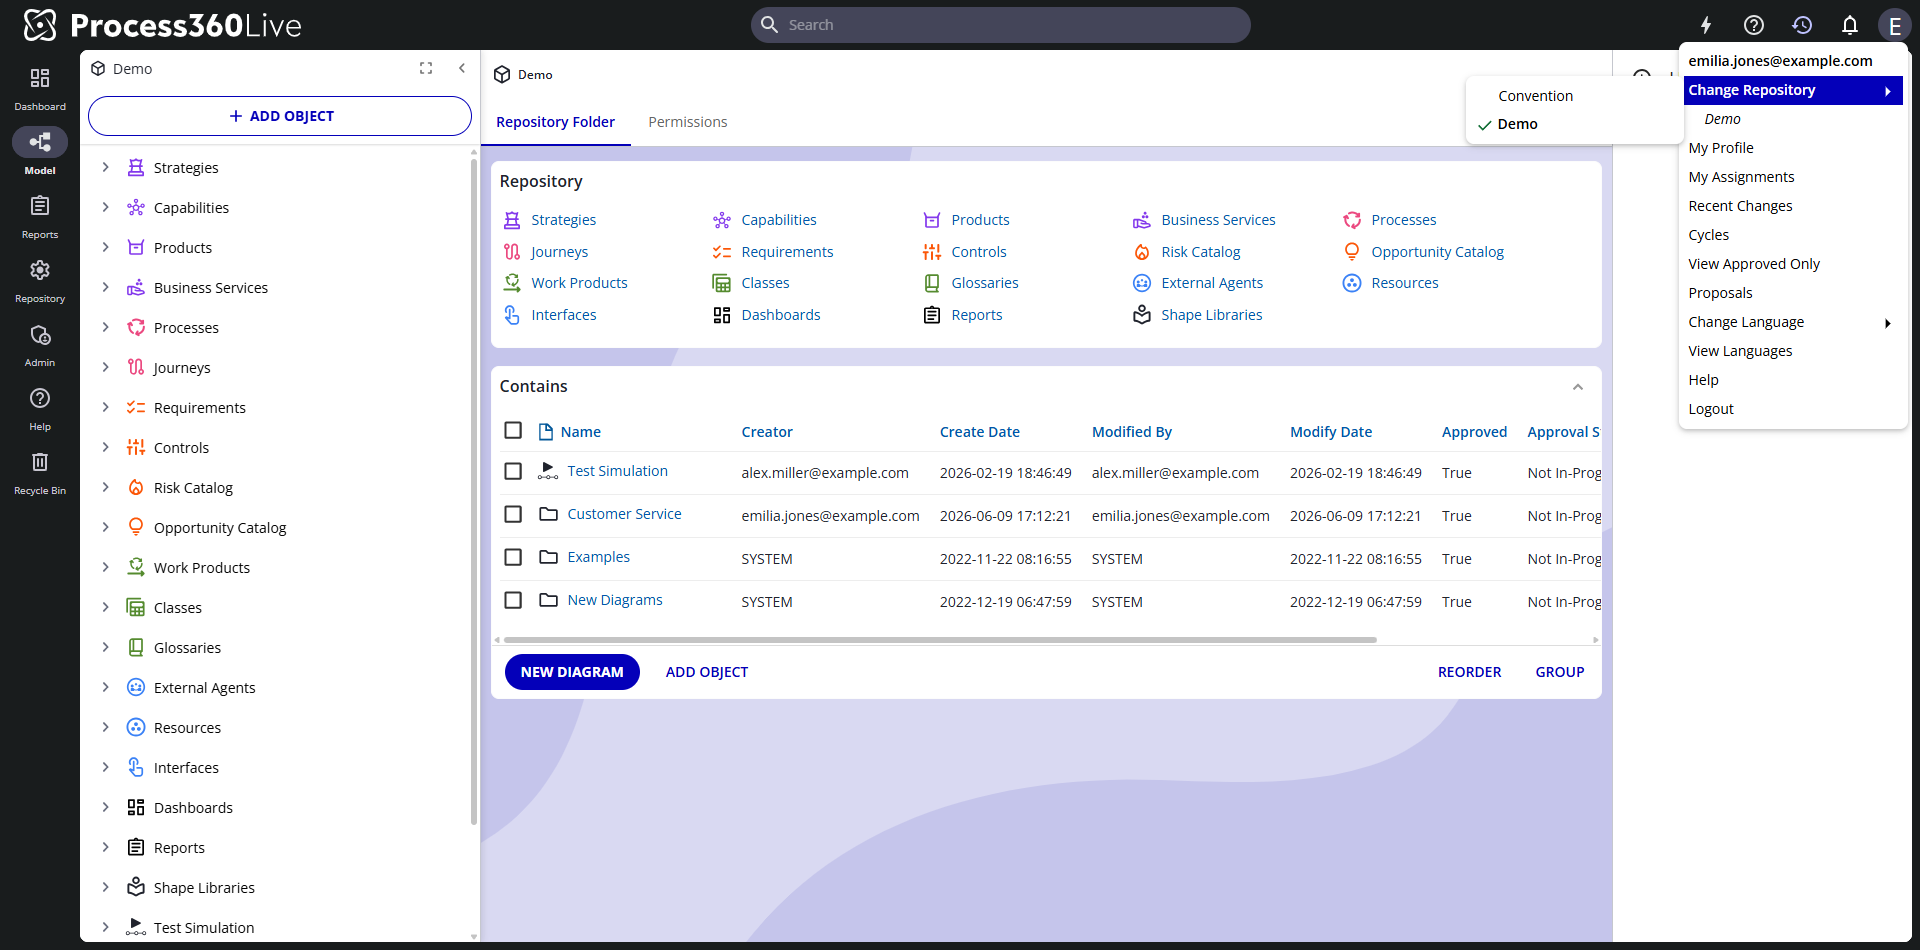Click the Customer Service folder icon
Screen dimensions: 1920x950
point(548,514)
